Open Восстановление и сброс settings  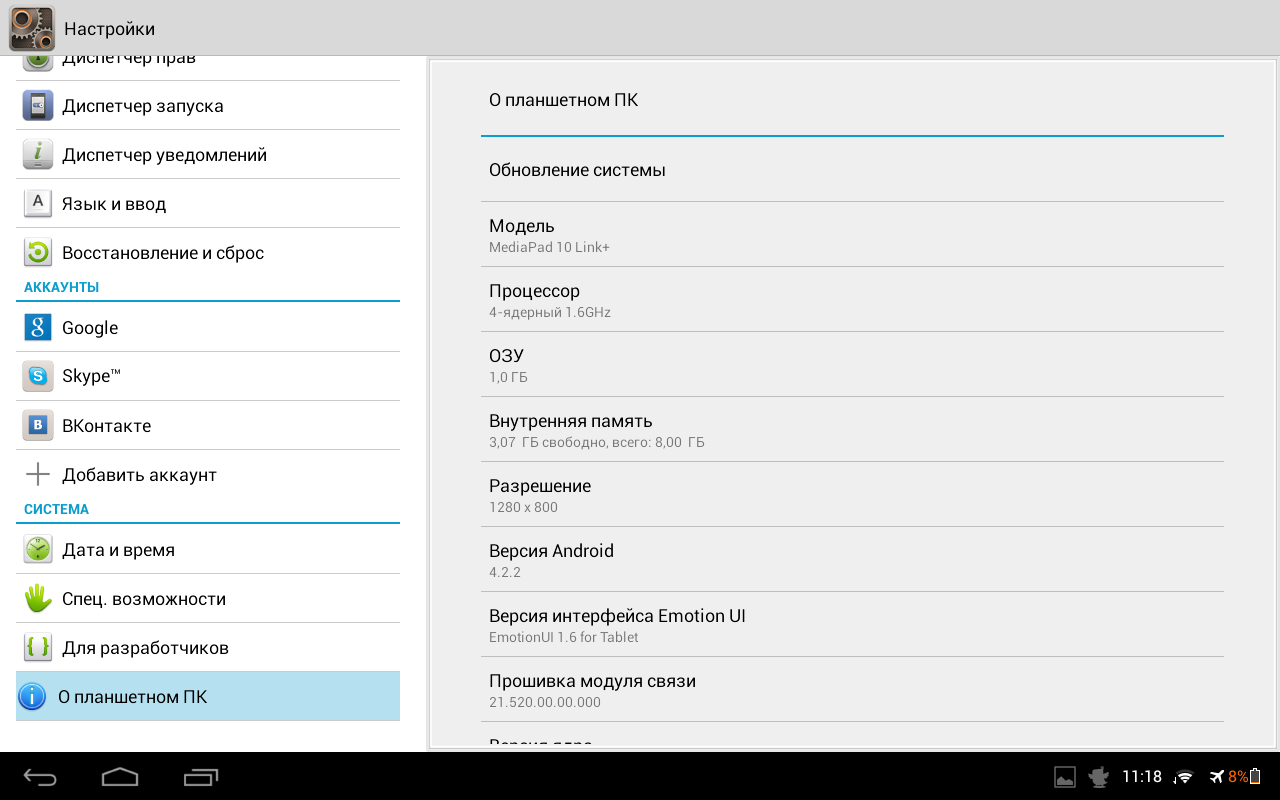208,252
